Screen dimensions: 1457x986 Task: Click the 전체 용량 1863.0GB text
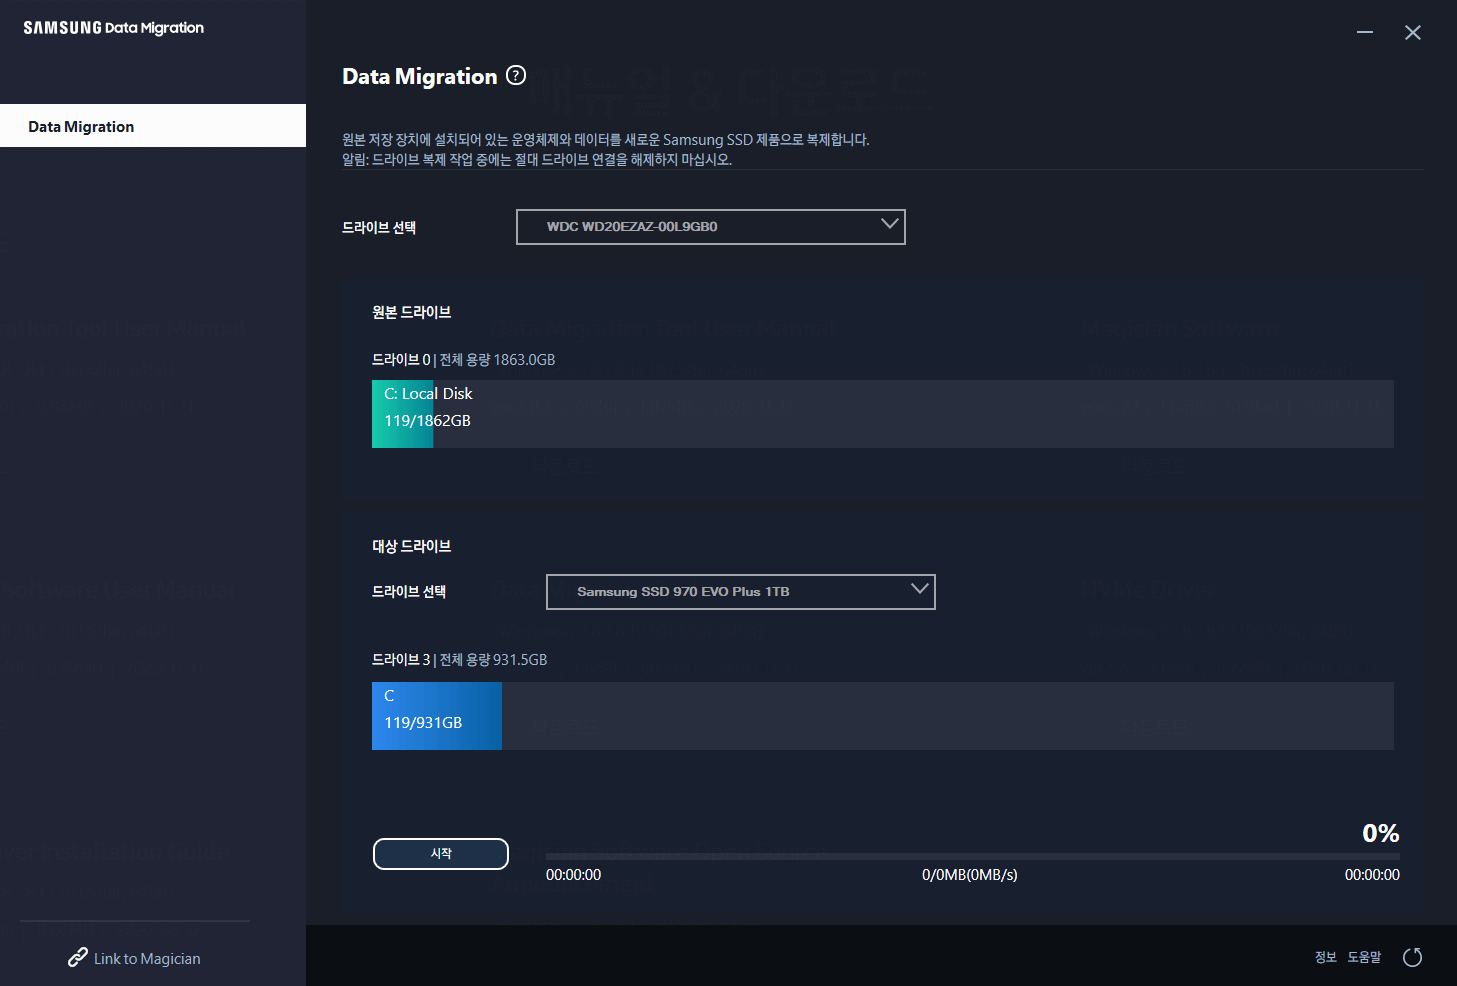tap(498, 360)
